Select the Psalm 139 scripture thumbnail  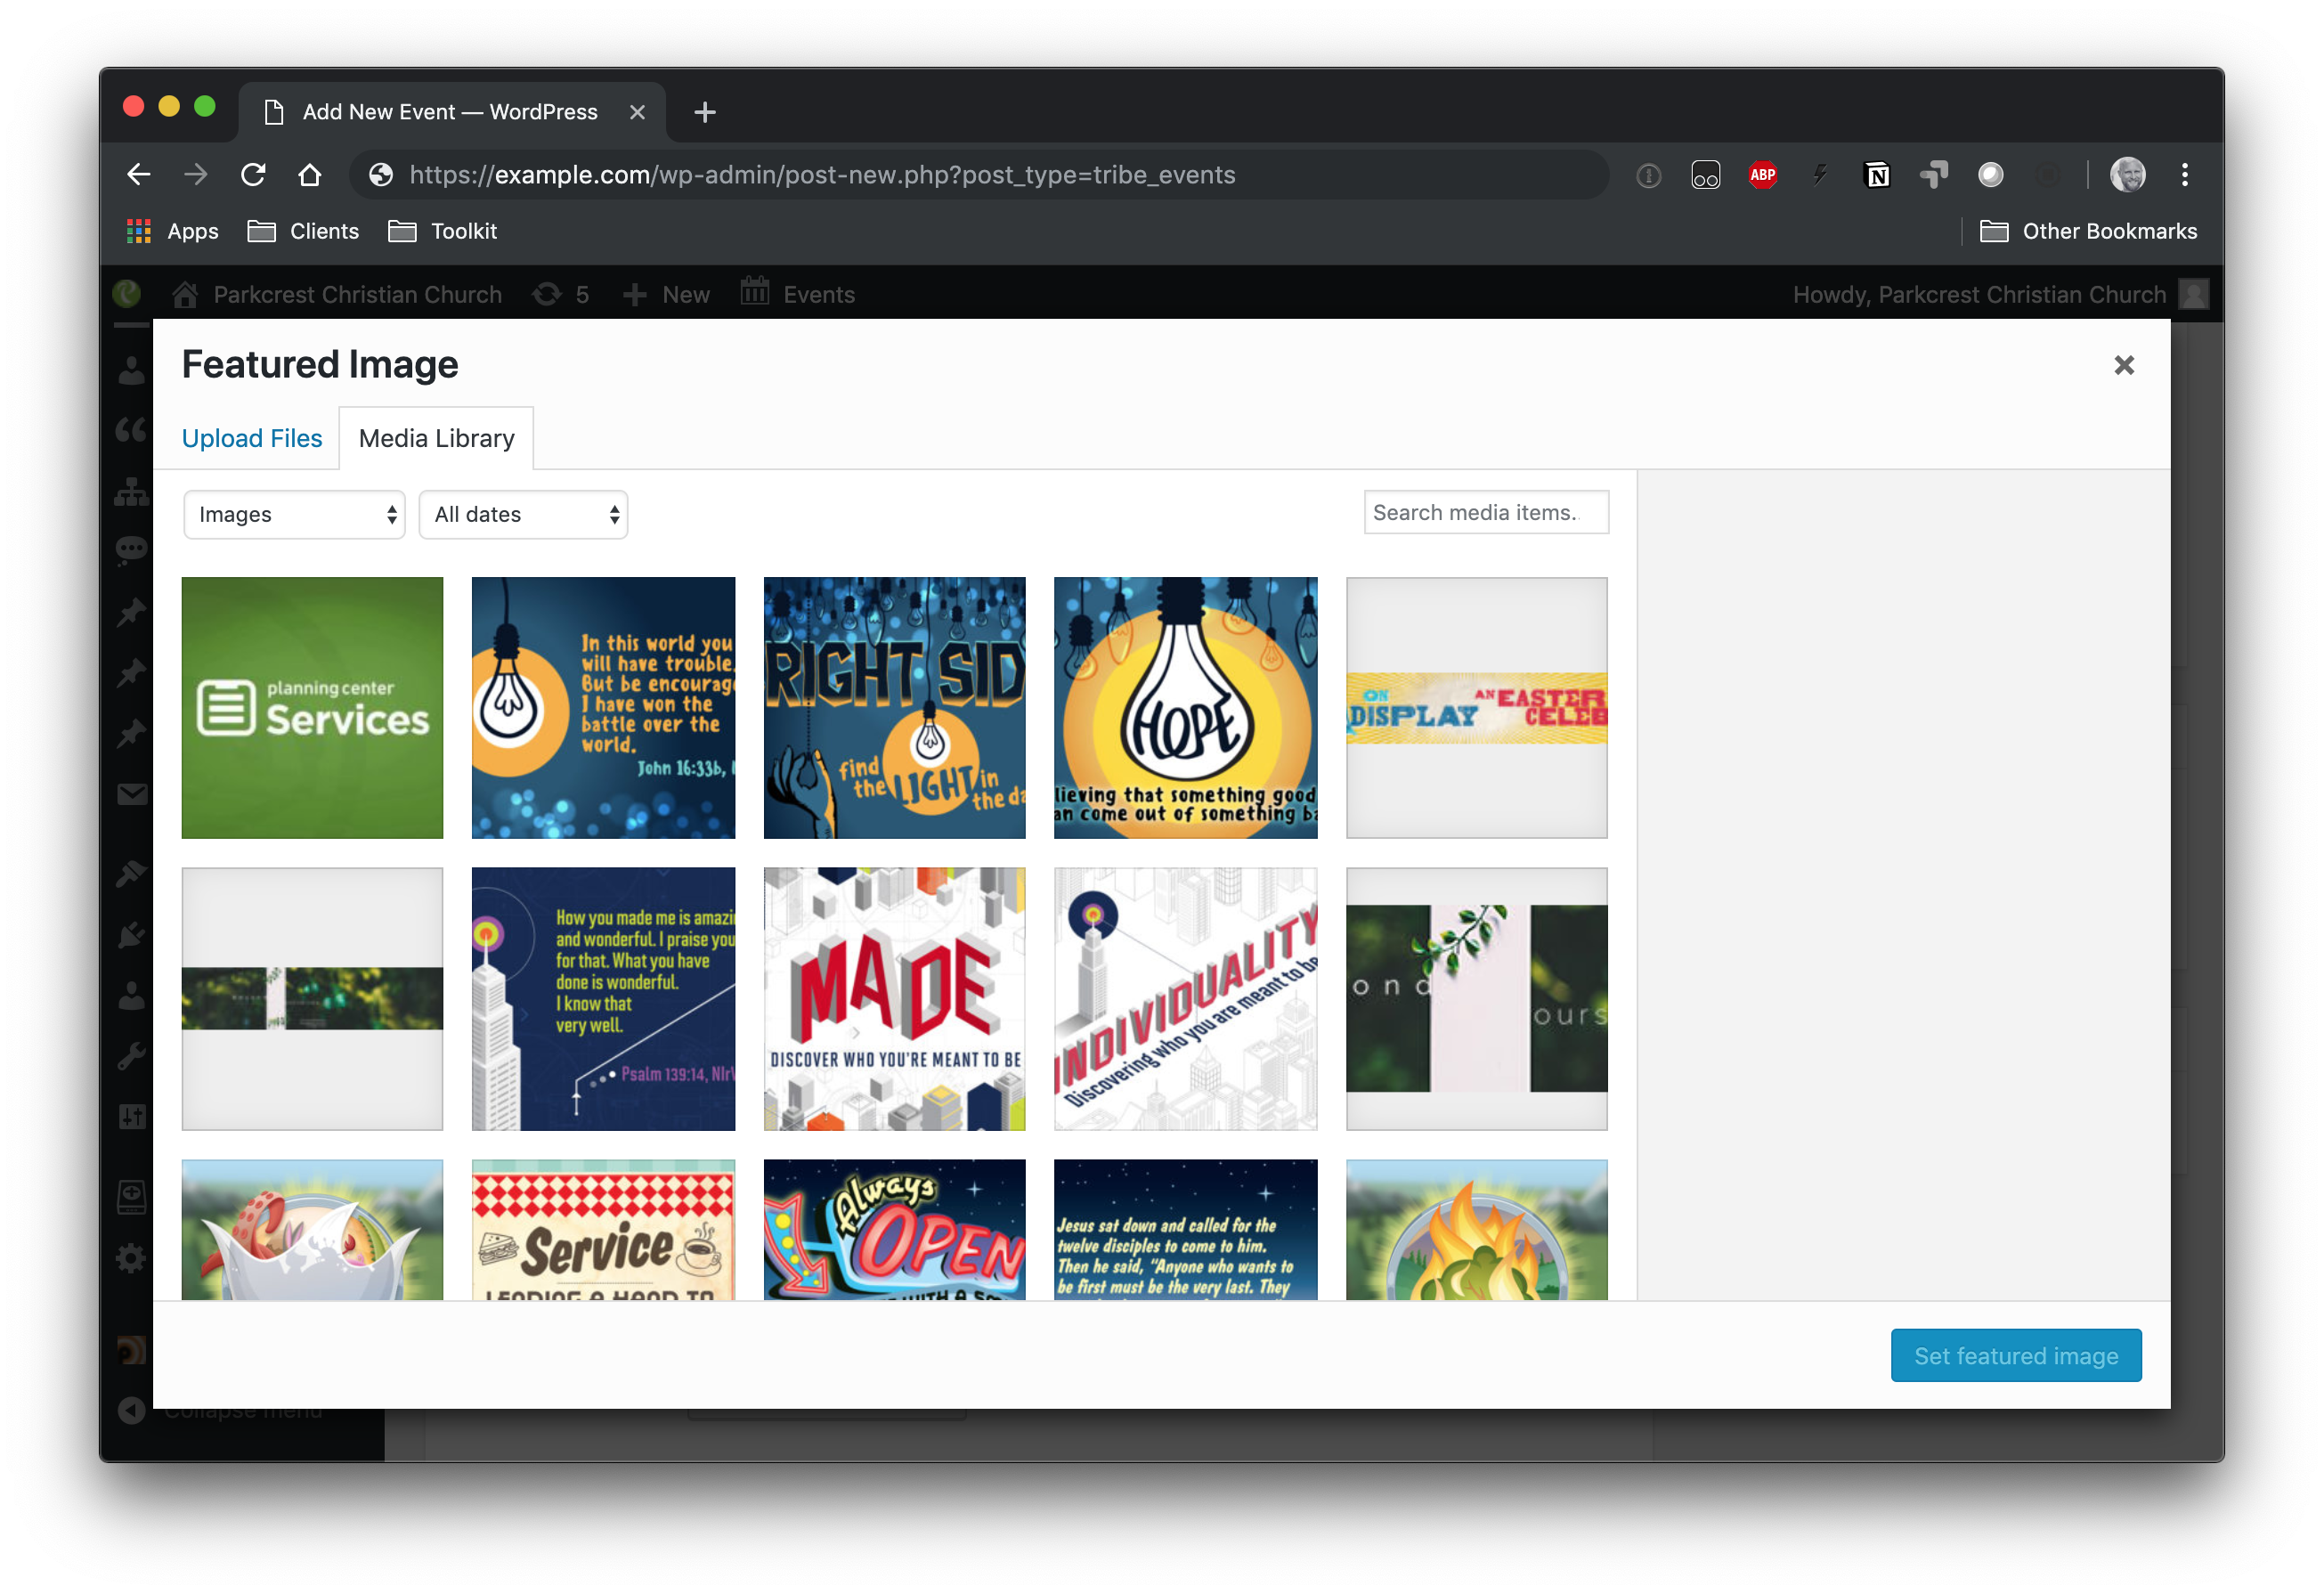[x=602, y=996]
